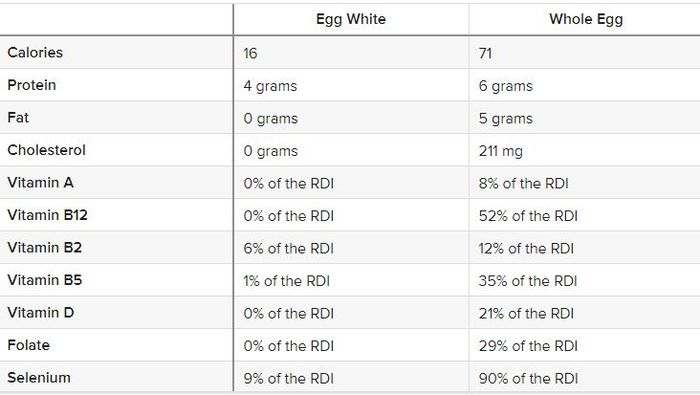700x395 pixels.
Task: Click the whole egg calories value 71
Action: [485, 54]
